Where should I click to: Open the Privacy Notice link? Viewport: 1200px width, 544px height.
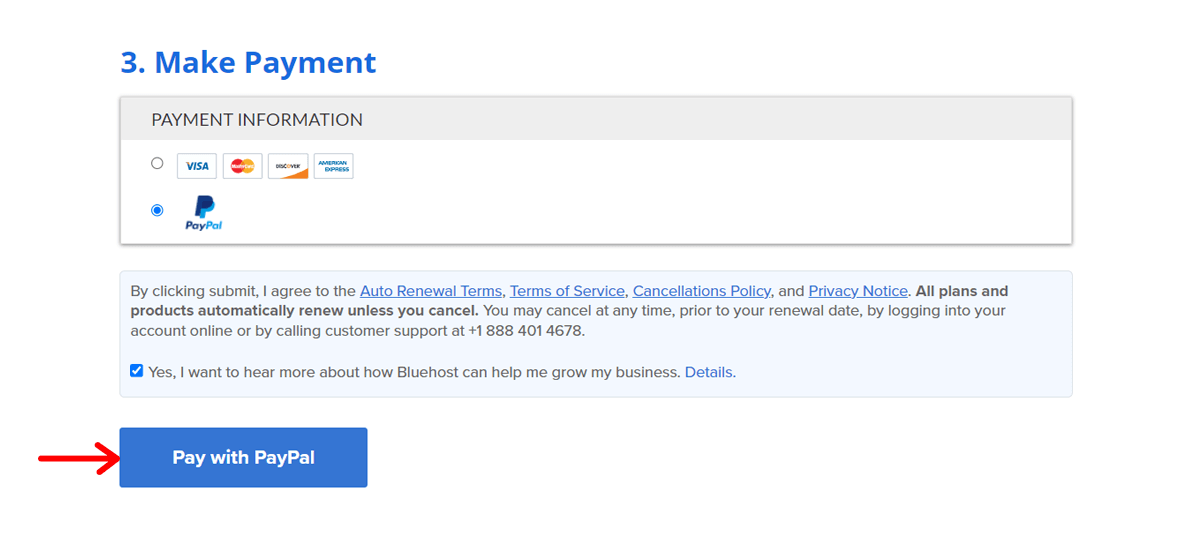point(858,291)
